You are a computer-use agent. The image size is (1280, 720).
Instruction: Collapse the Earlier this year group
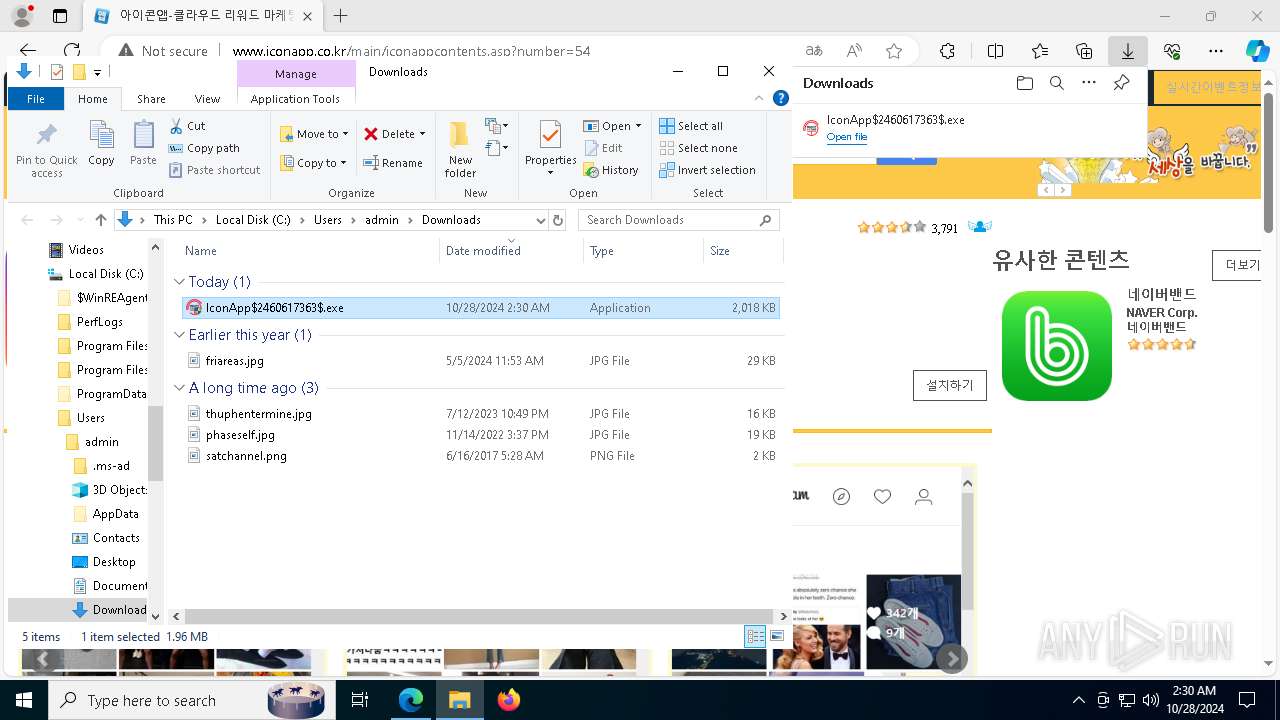(x=179, y=335)
